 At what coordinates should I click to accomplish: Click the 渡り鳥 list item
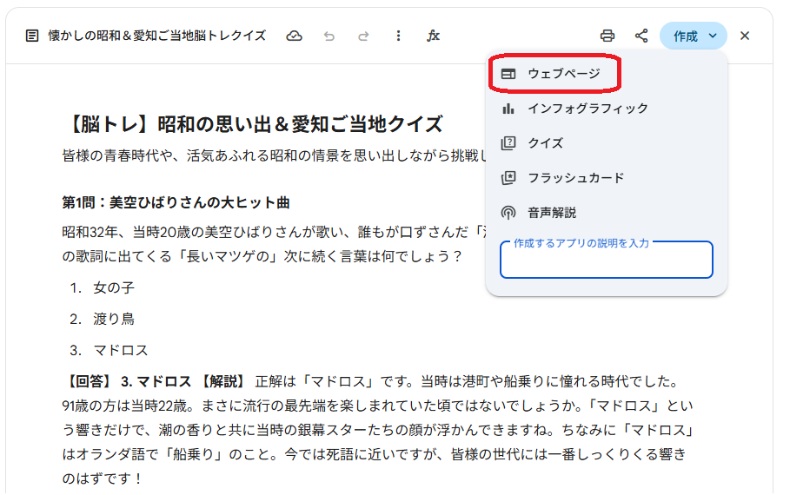(x=113, y=319)
